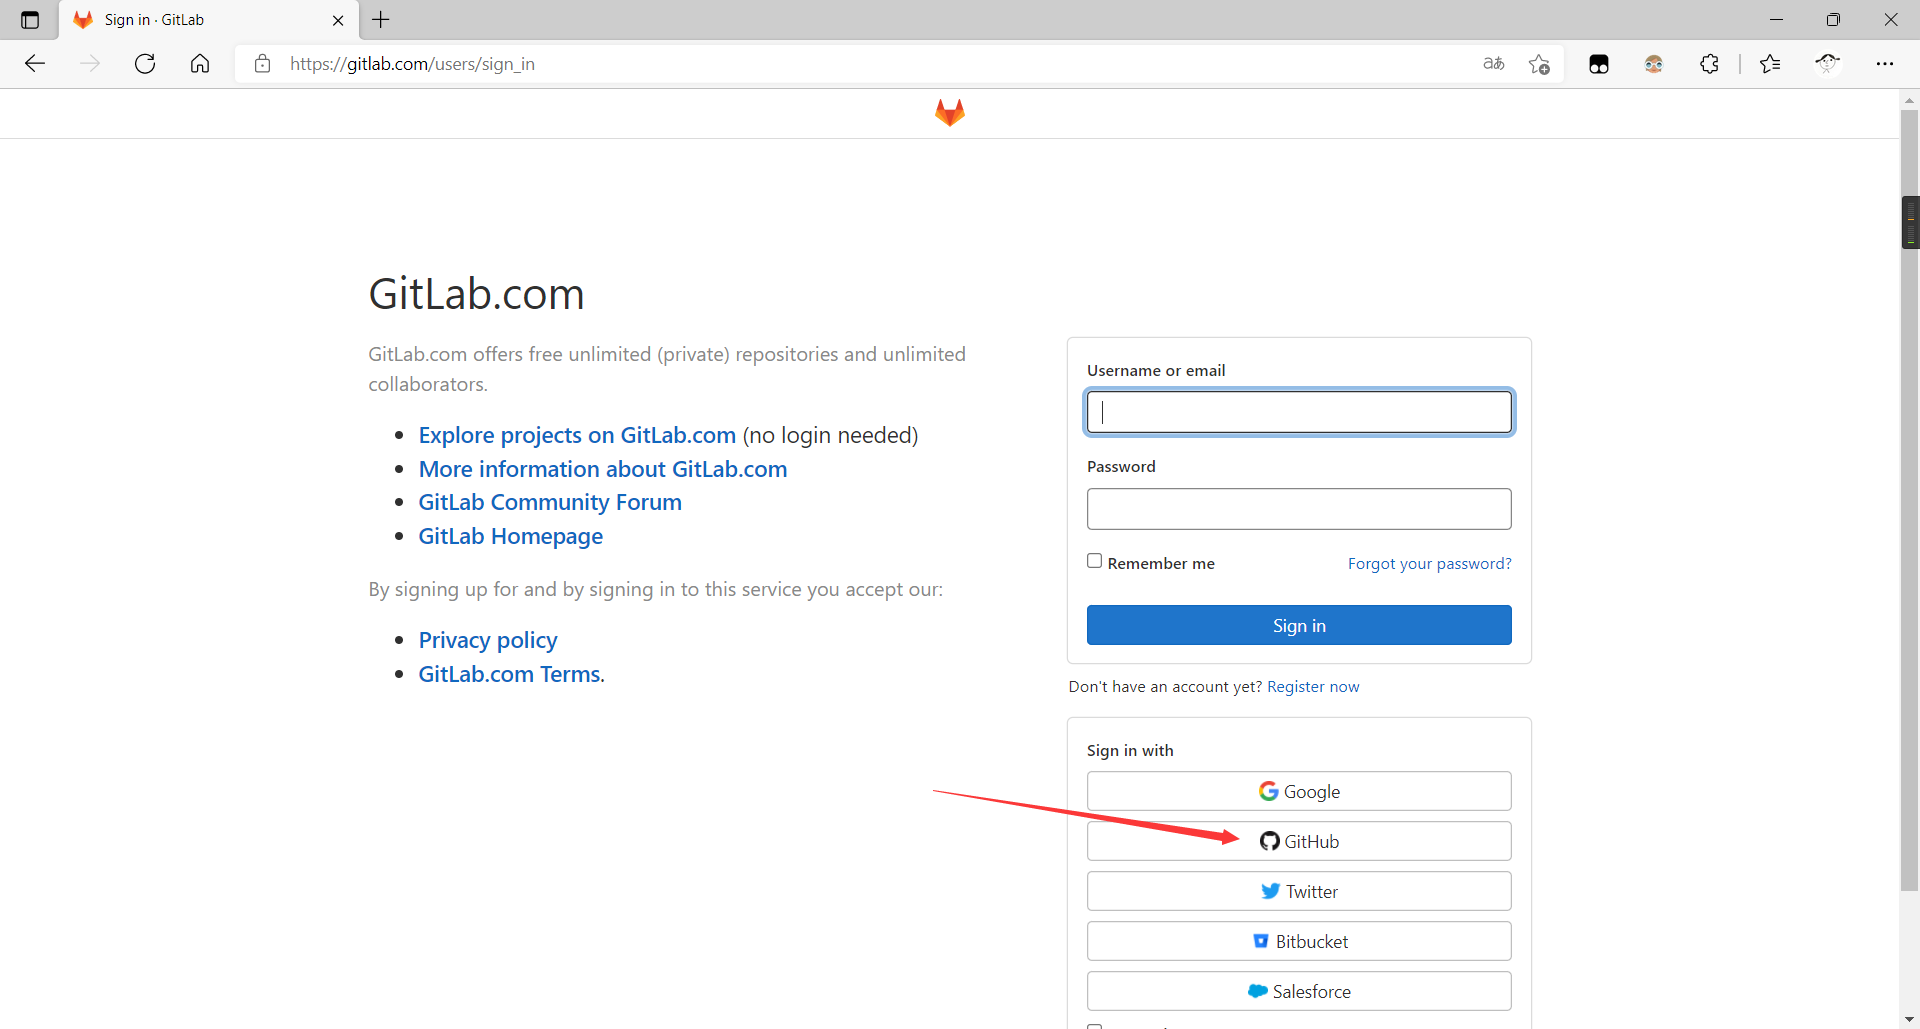This screenshot has width=1920, height=1029.
Task: Open the Favorites list icon
Action: 1770,64
